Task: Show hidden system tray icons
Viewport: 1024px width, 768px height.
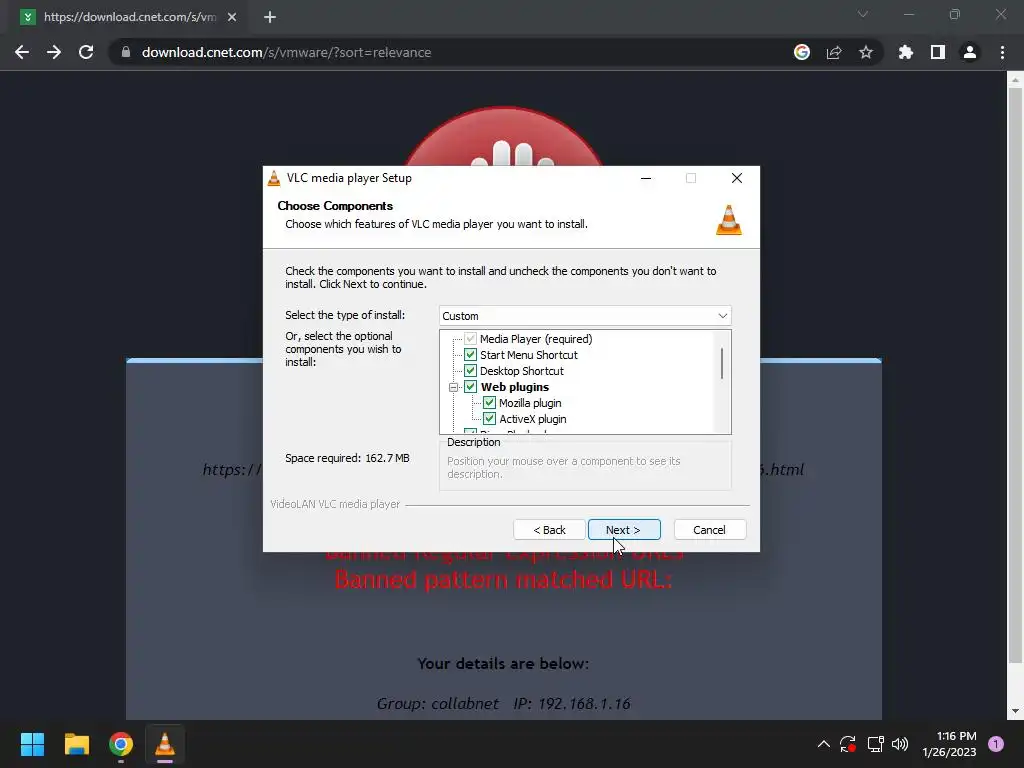Action: click(824, 744)
